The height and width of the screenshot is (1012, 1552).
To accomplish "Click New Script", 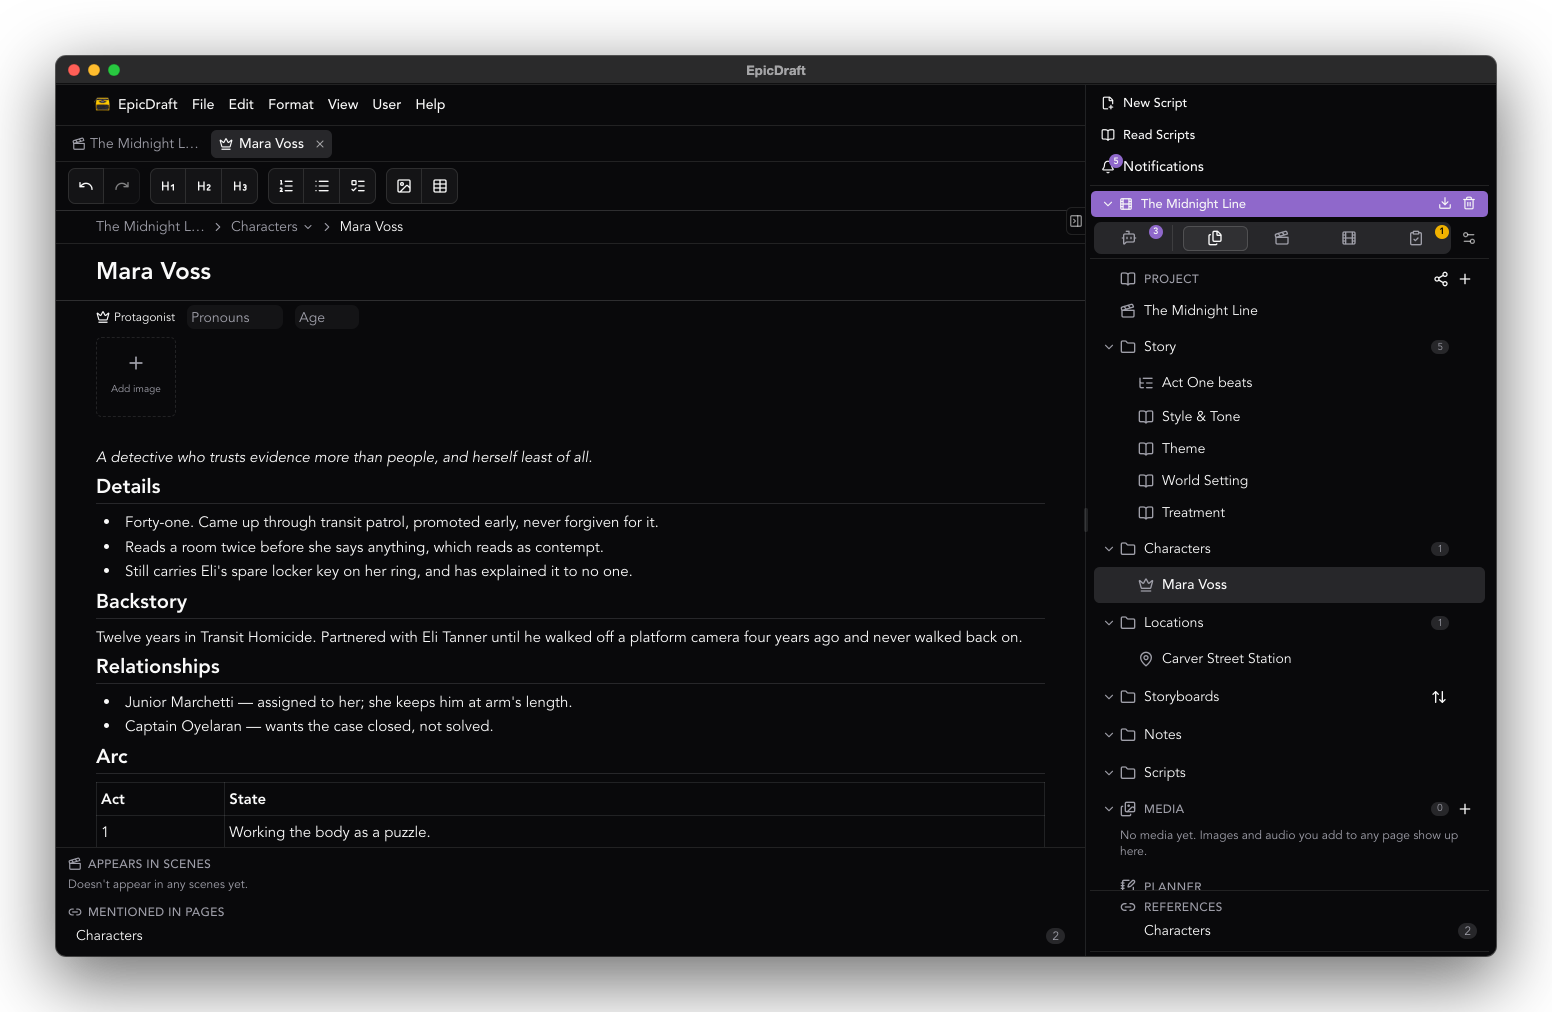I will 1145,103.
